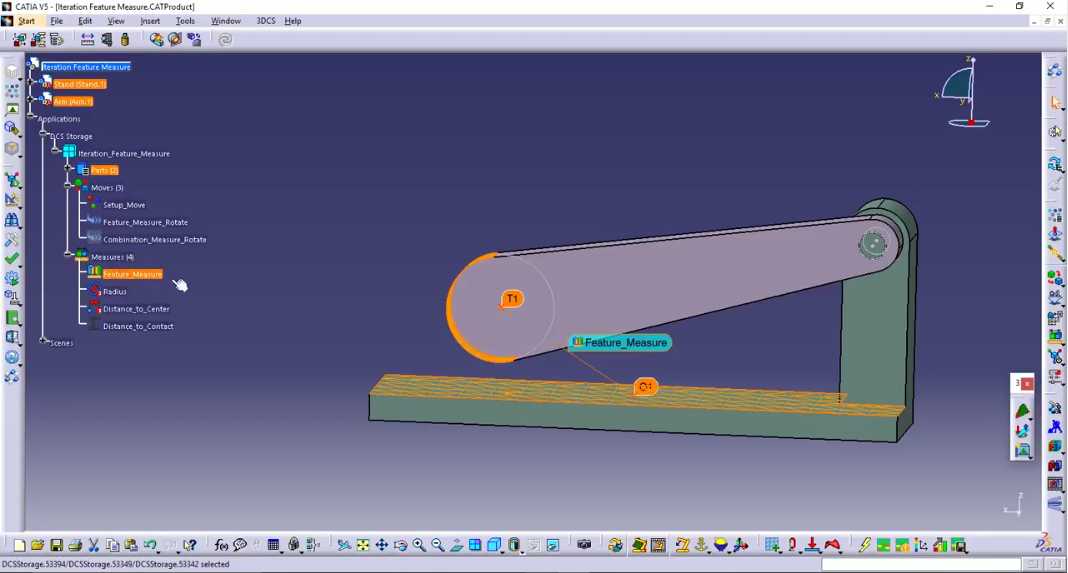The width and height of the screenshot is (1068, 573).
Task: Collapse the Measures (4) node
Action: pos(67,255)
